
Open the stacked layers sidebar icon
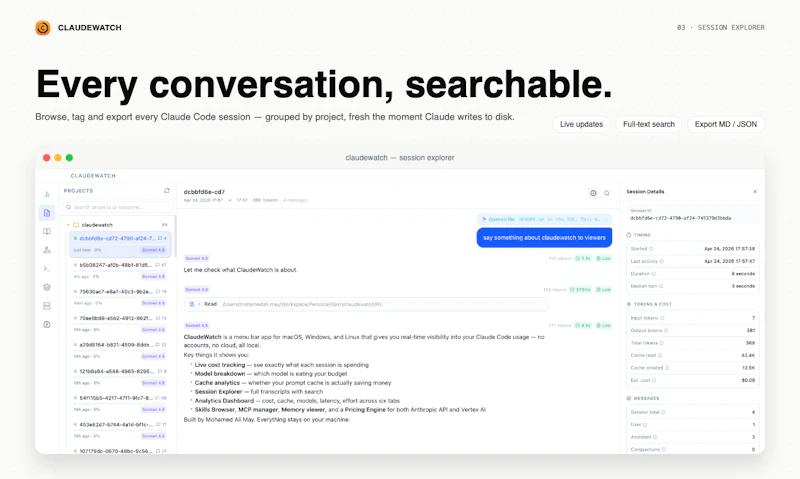[x=47, y=287]
